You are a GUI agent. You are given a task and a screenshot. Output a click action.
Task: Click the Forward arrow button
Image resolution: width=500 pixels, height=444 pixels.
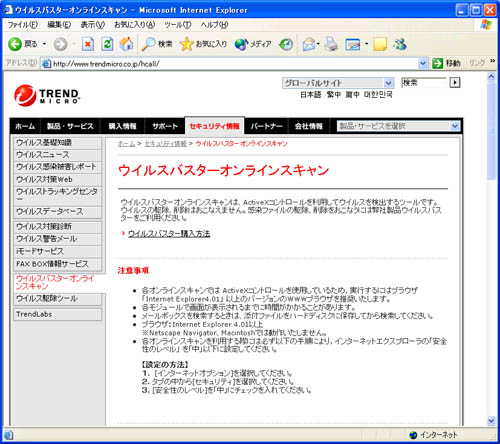[x=60, y=44]
